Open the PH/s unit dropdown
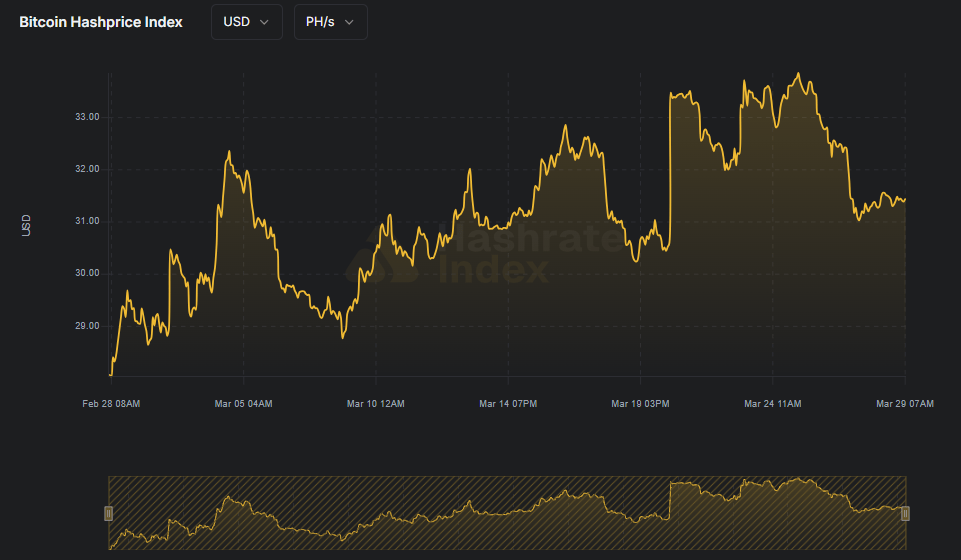 click(x=331, y=22)
